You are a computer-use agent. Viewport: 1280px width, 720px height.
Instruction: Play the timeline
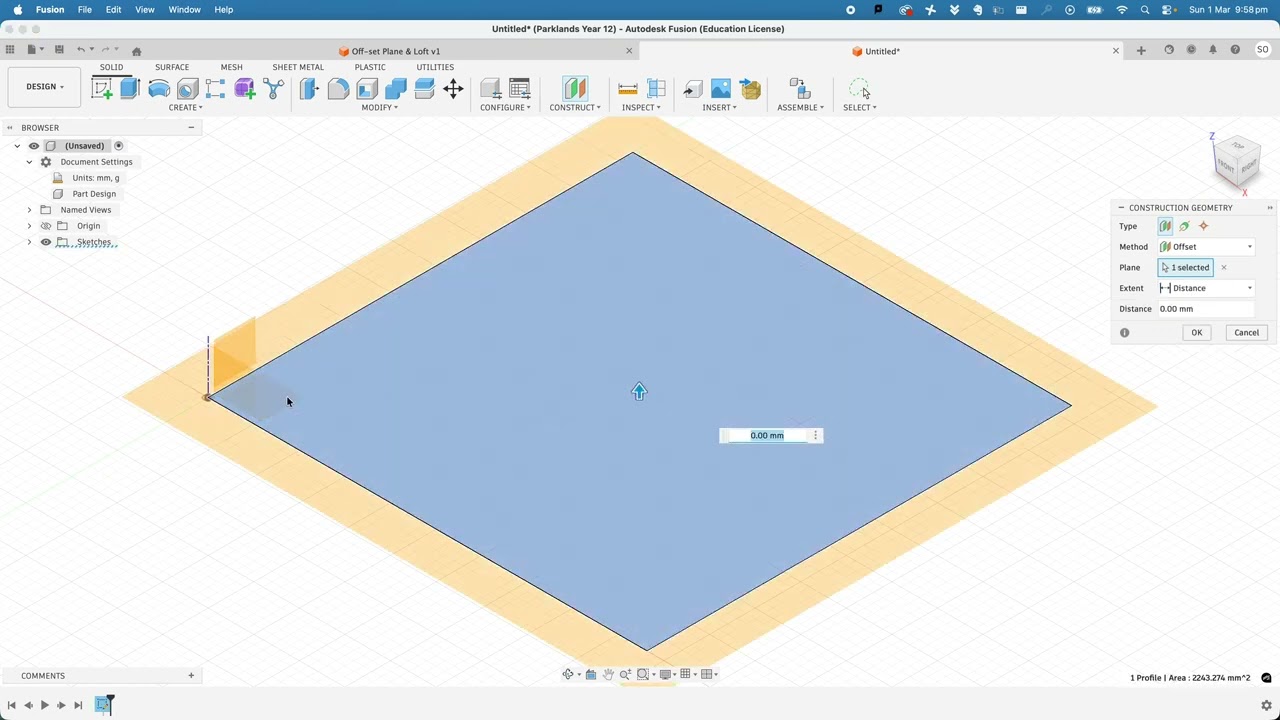click(x=44, y=705)
